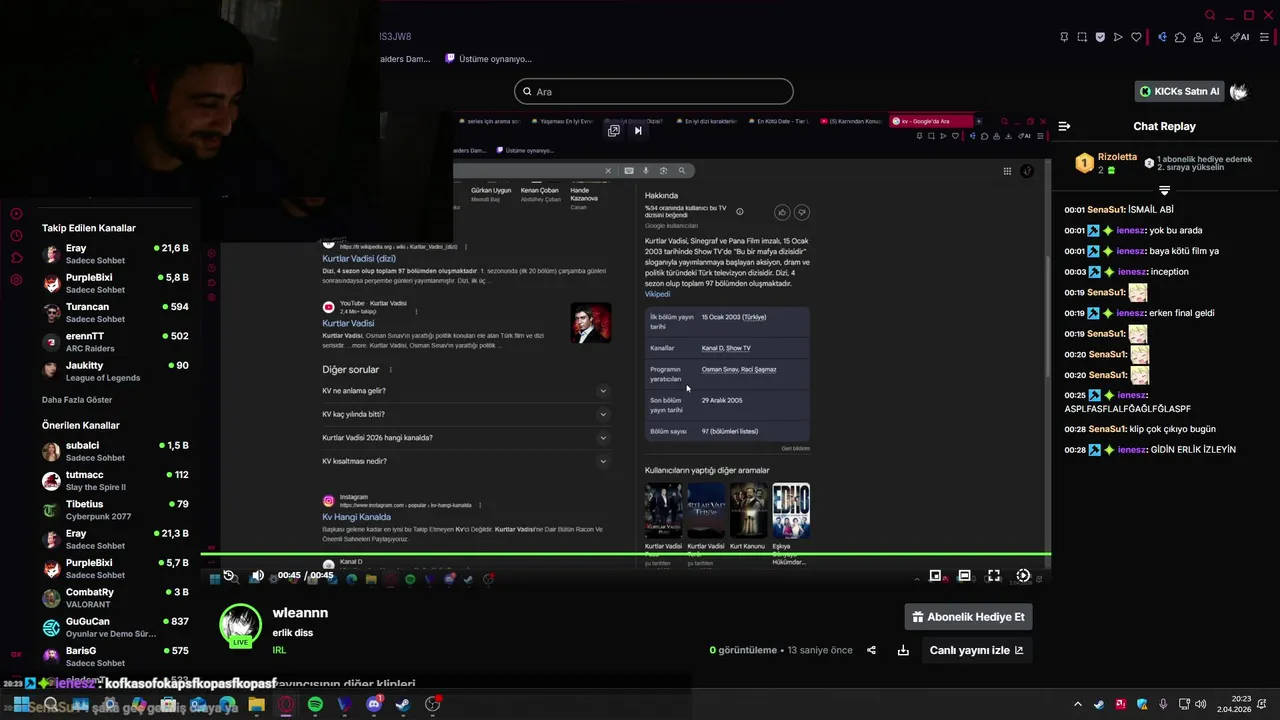
Task: Open volume control in system tray
Action: click(1200, 704)
